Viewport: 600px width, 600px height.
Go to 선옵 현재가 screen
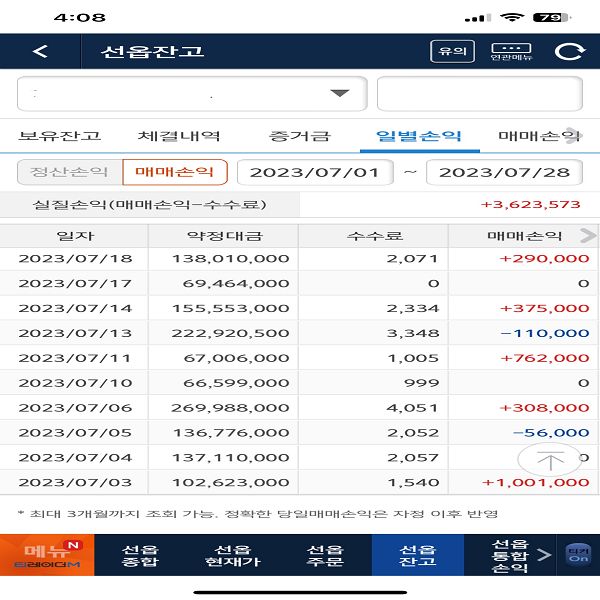(232, 555)
